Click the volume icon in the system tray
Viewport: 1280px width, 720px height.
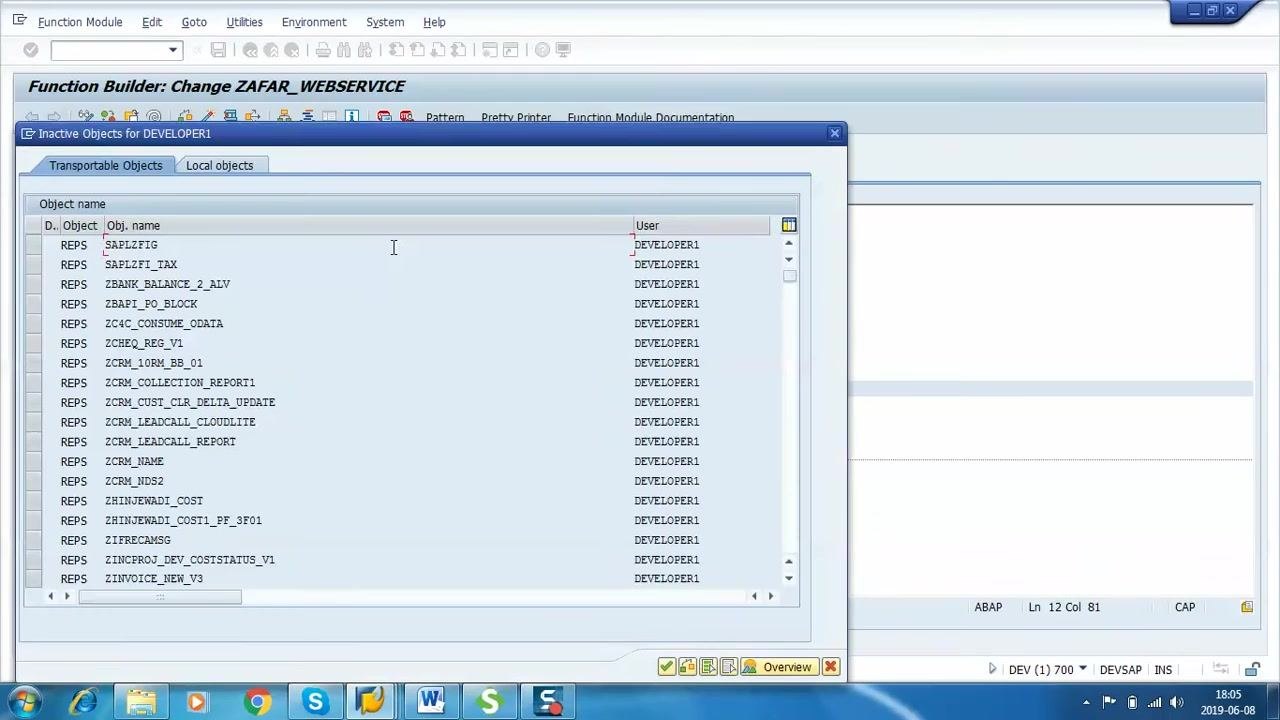click(1177, 702)
